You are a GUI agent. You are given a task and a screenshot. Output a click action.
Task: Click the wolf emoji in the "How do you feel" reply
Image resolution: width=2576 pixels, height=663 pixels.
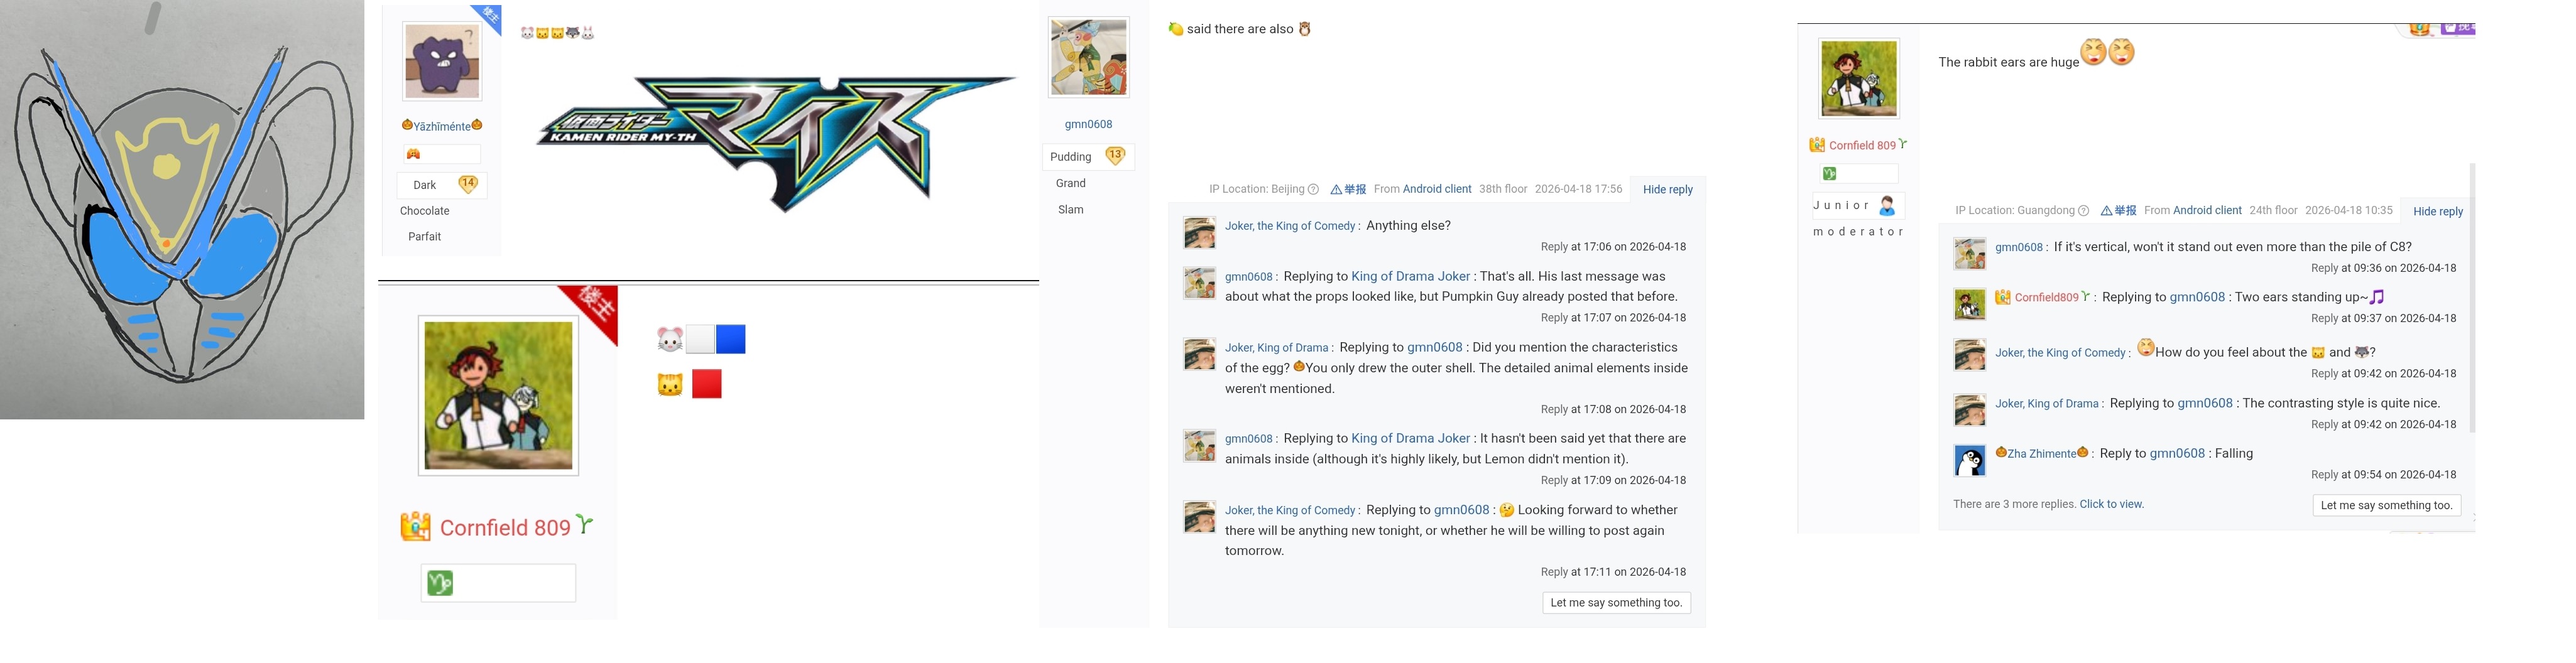(2362, 352)
